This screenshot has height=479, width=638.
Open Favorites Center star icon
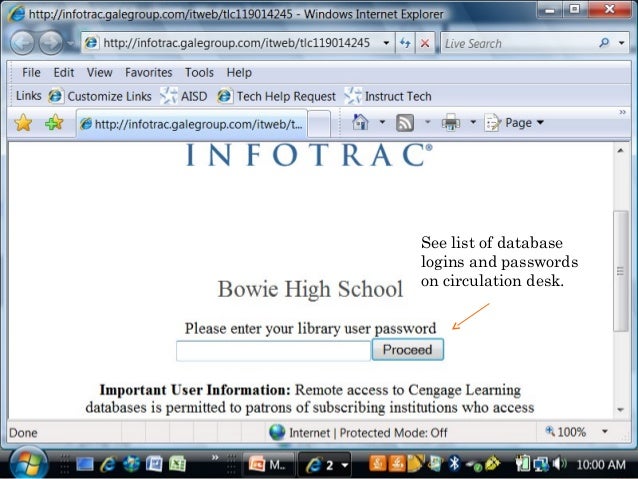[23, 123]
